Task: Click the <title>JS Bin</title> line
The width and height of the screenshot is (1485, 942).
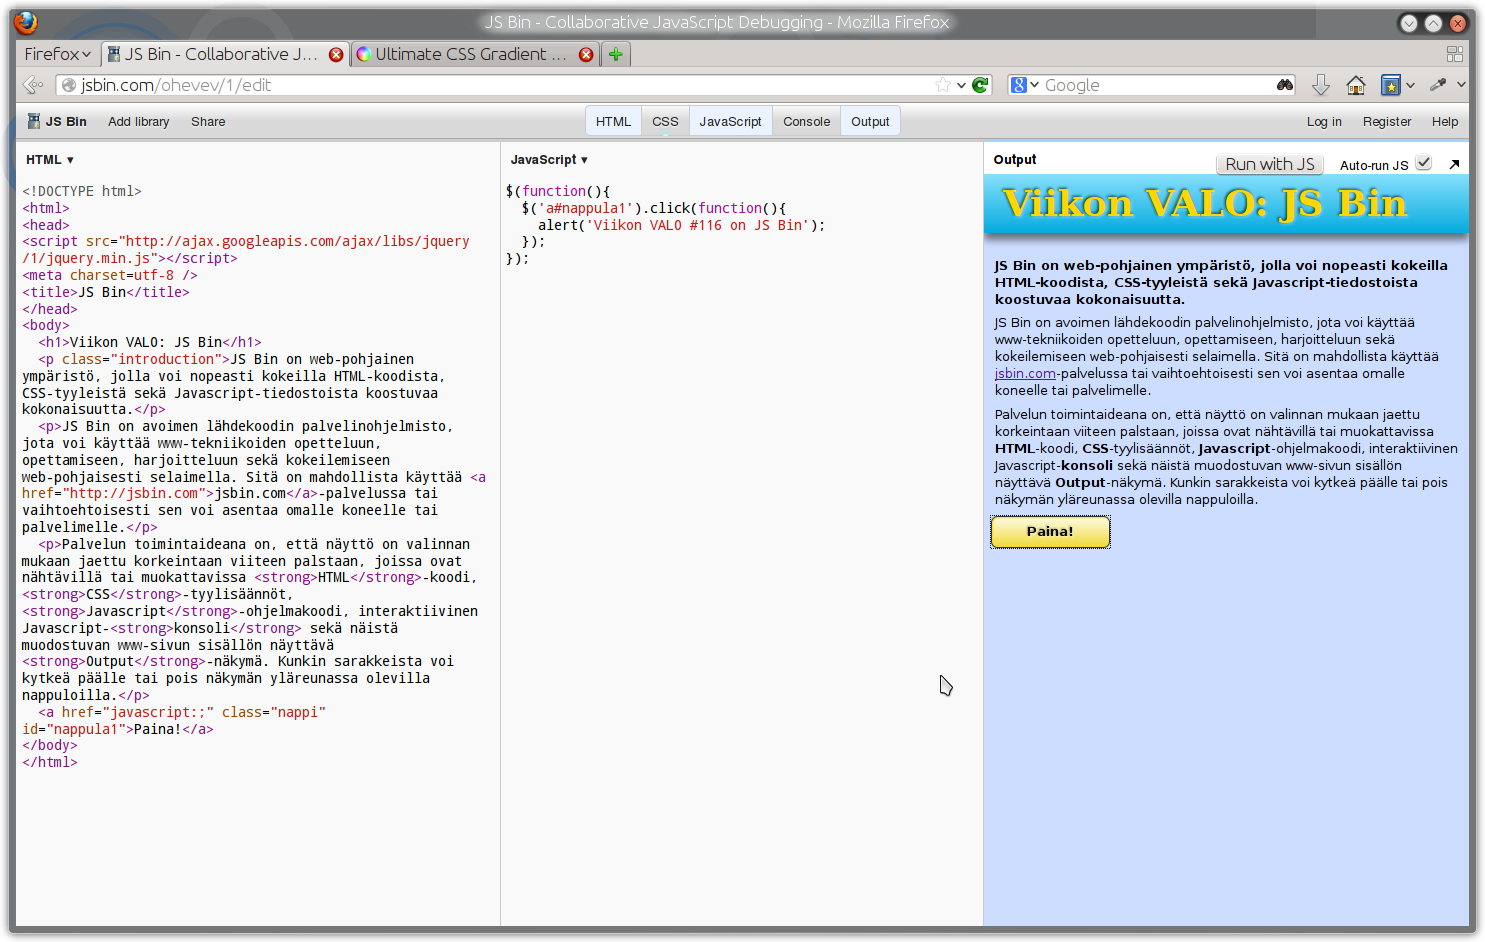Action: pyautogui.click(x=106, y=292)
